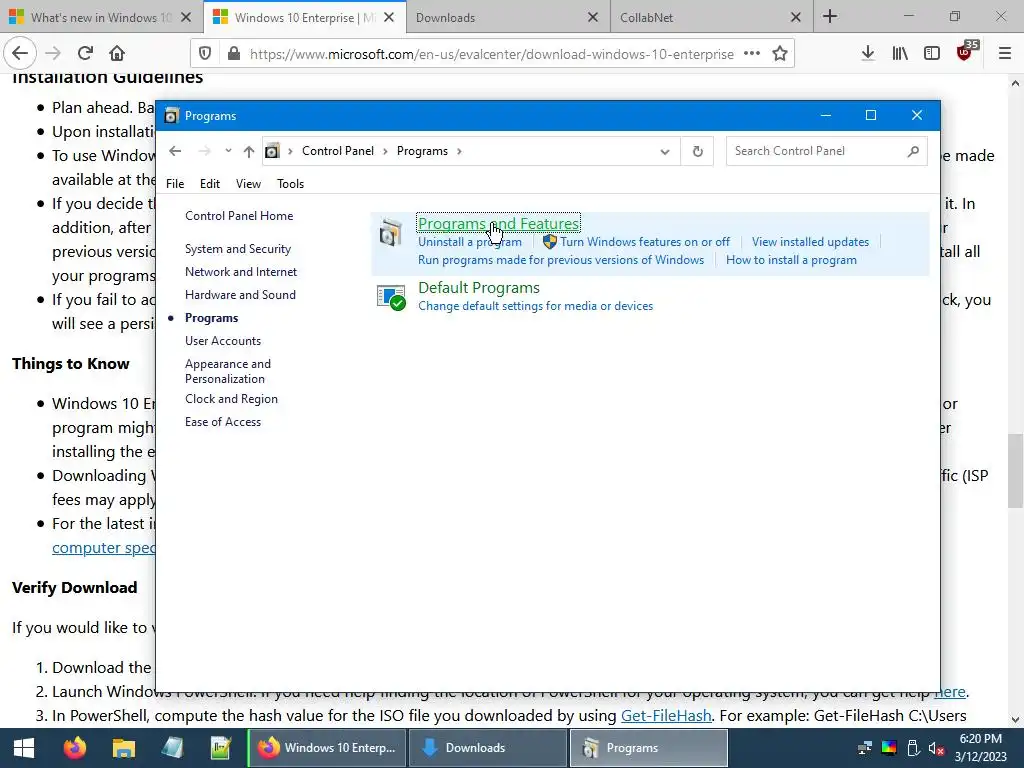This screenshot has height=768, width=1024.
Task: Click Firefox forward arrow button
Action: coord(53,53)
